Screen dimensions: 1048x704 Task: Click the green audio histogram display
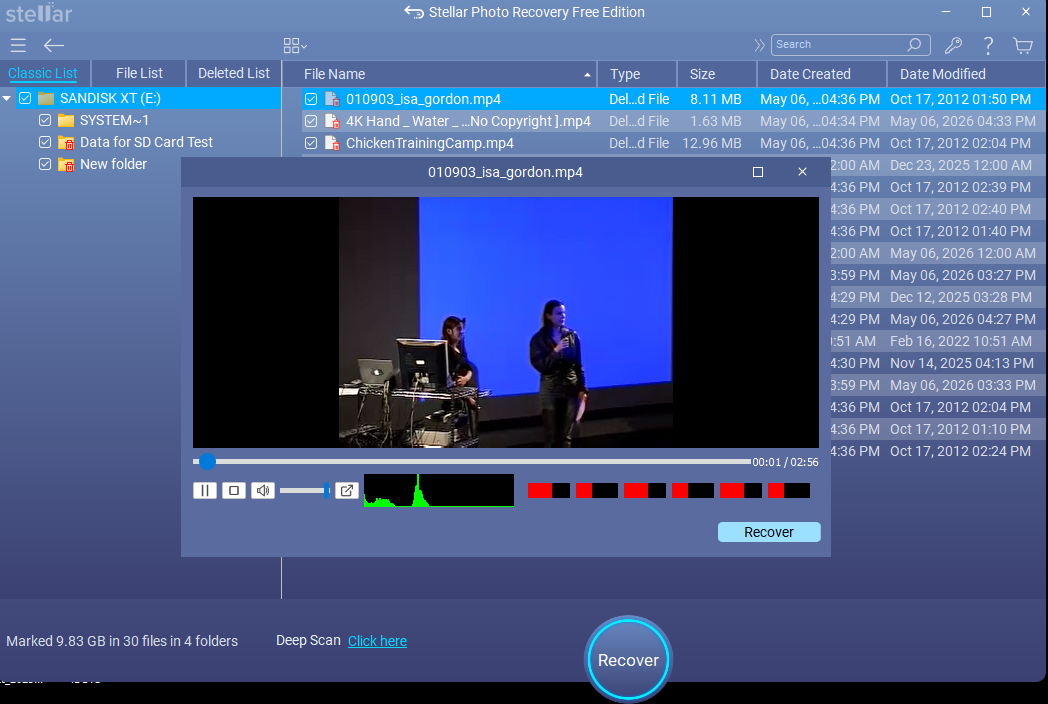click(x=439, y=490)
